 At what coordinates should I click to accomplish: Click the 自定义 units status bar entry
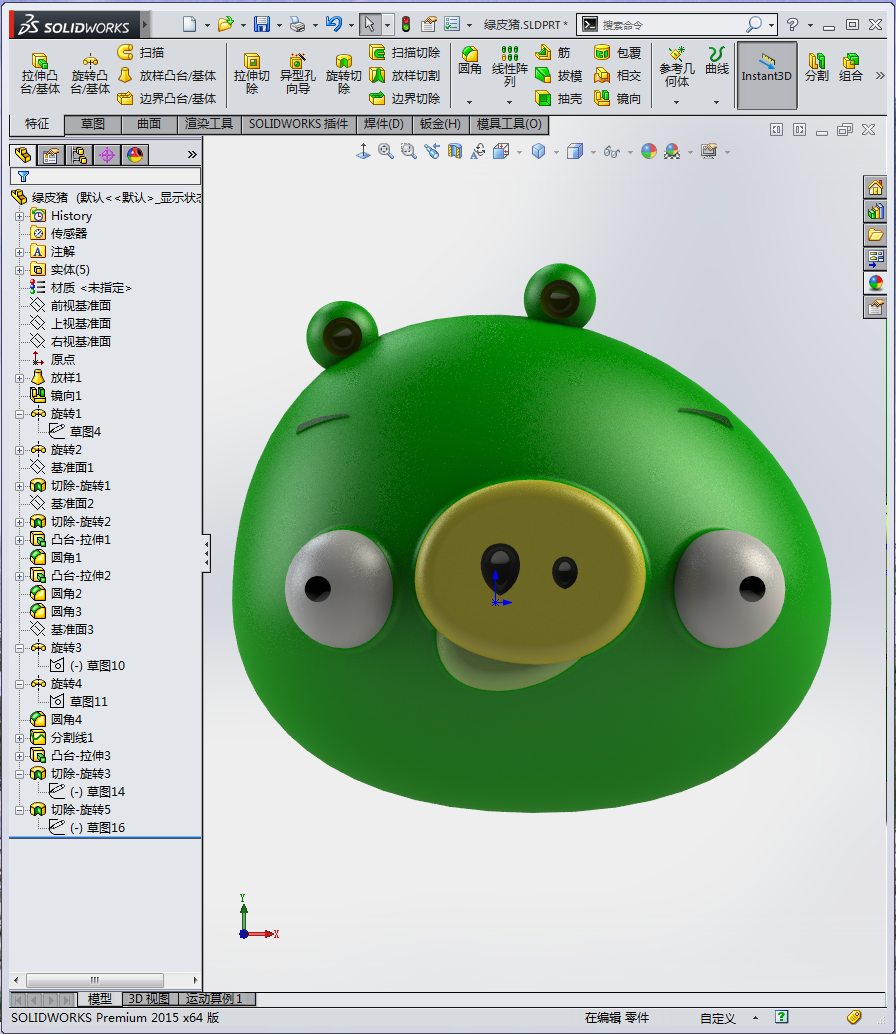click(x=717, y=1018)
